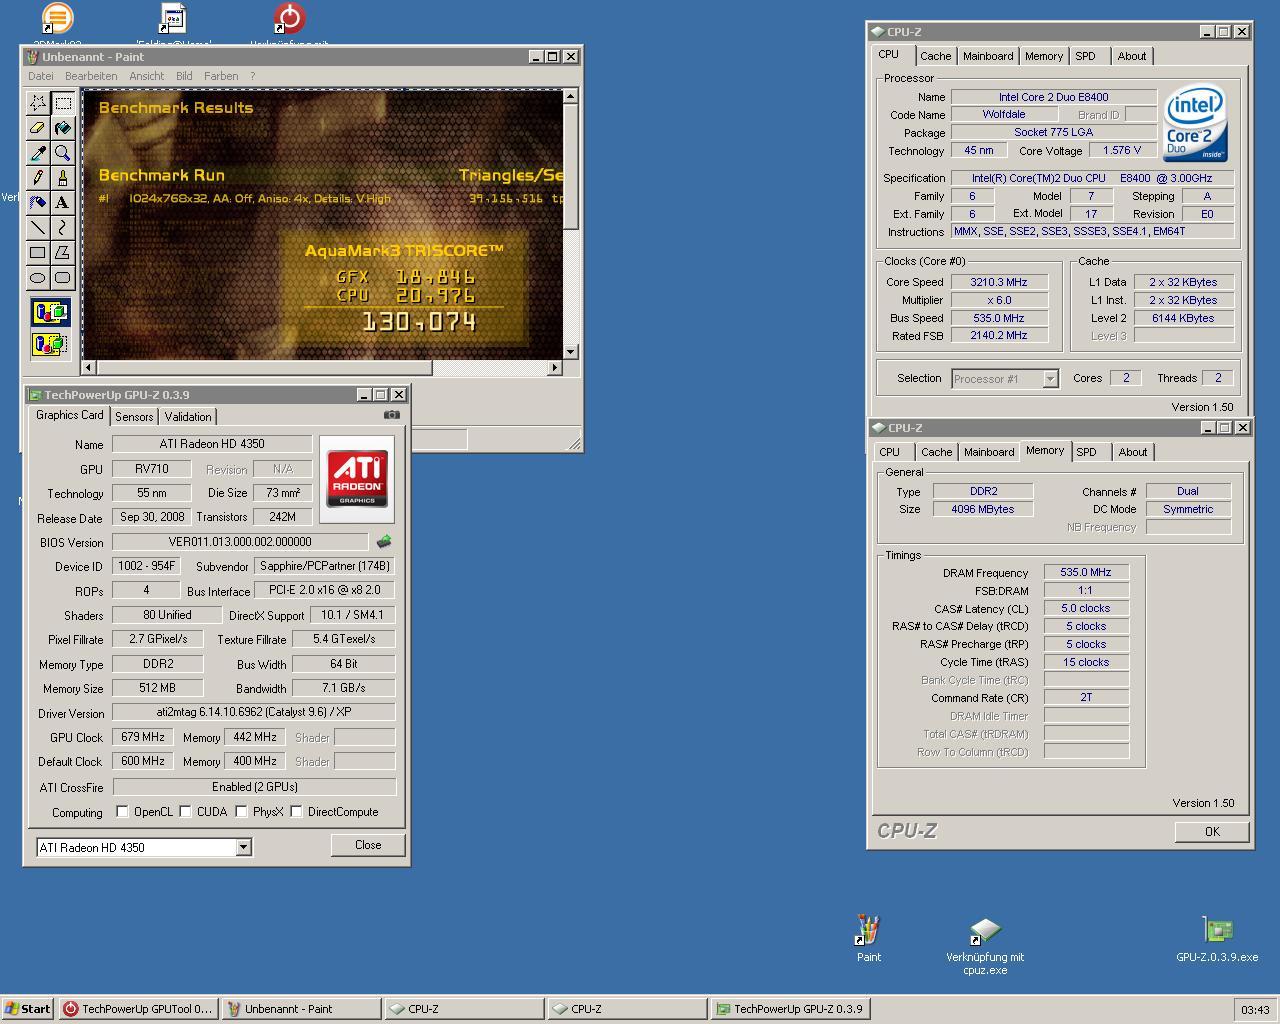The image size is (1280, 1024).
Task: Switch to TechPowerUp GPUTool in taskbar
Action: coord(137,1009)
